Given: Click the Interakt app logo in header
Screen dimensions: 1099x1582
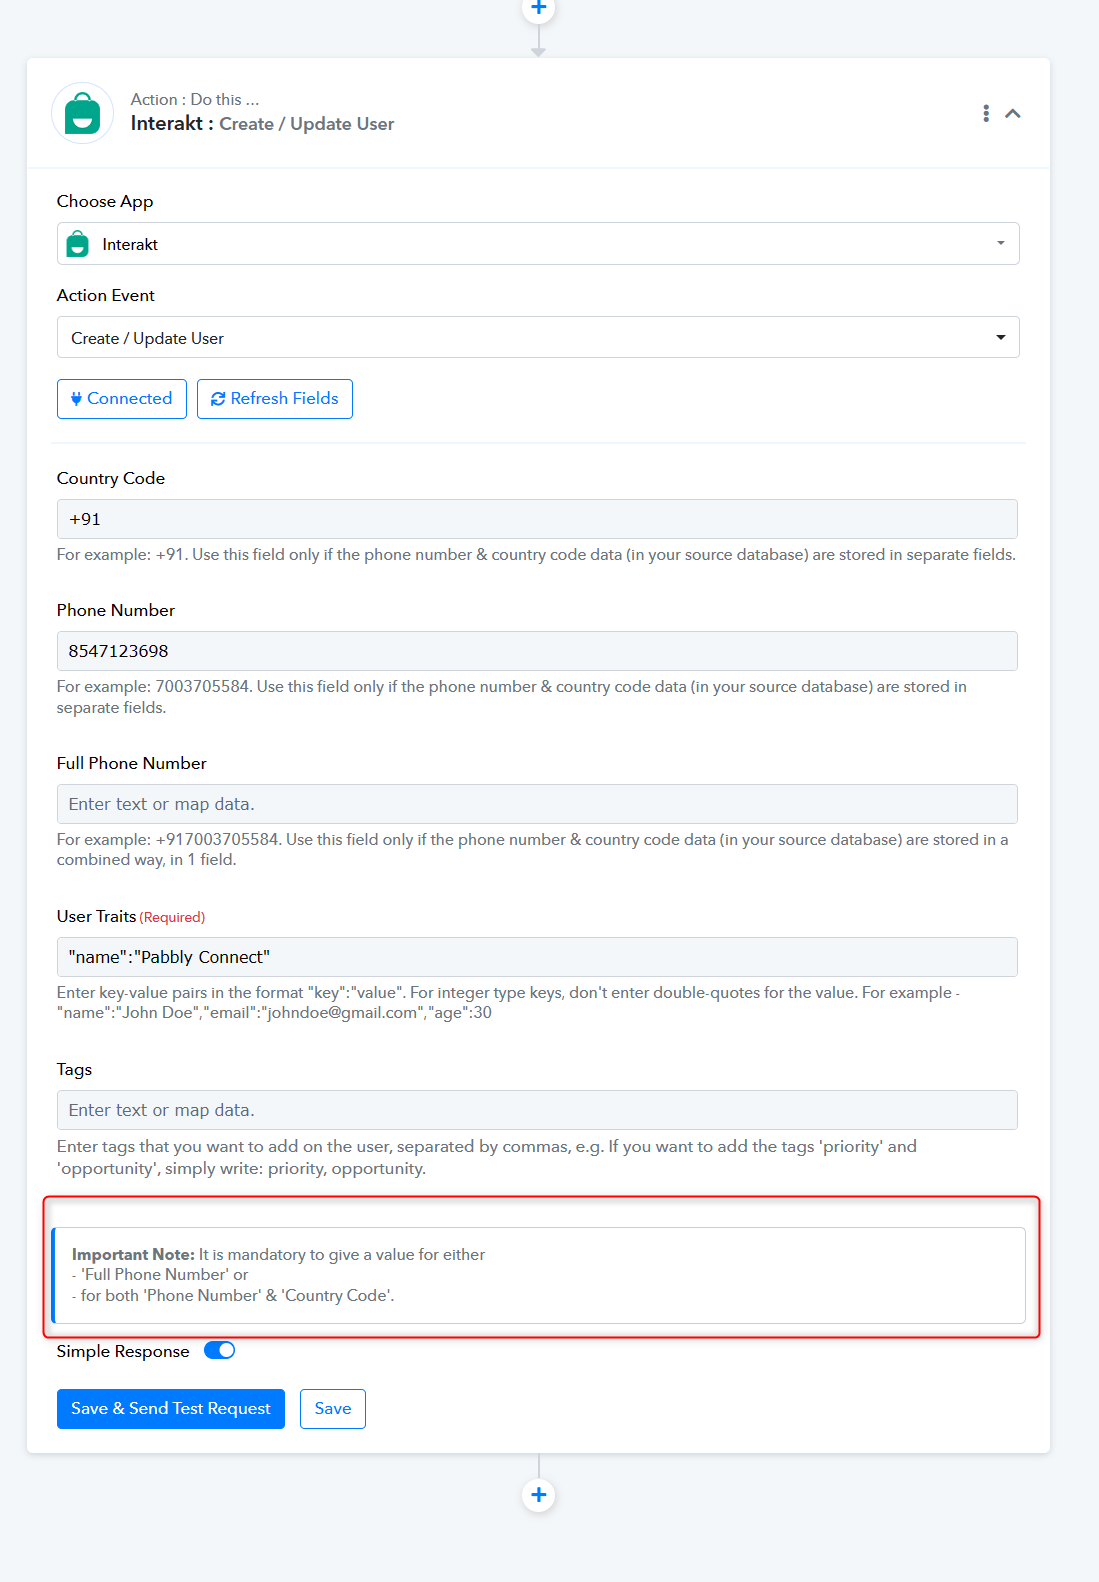Looking at the screenshot, I should coord(83,113).
